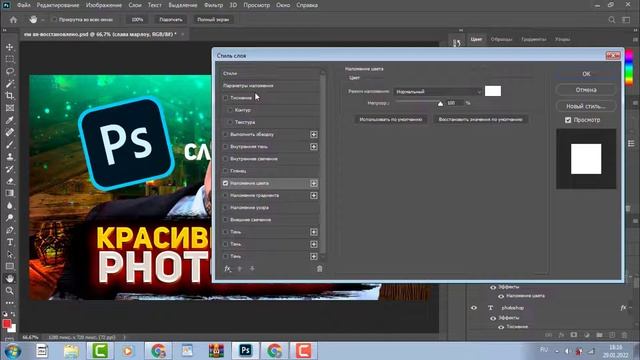Select the Crop tool

(x=9, y=96)
